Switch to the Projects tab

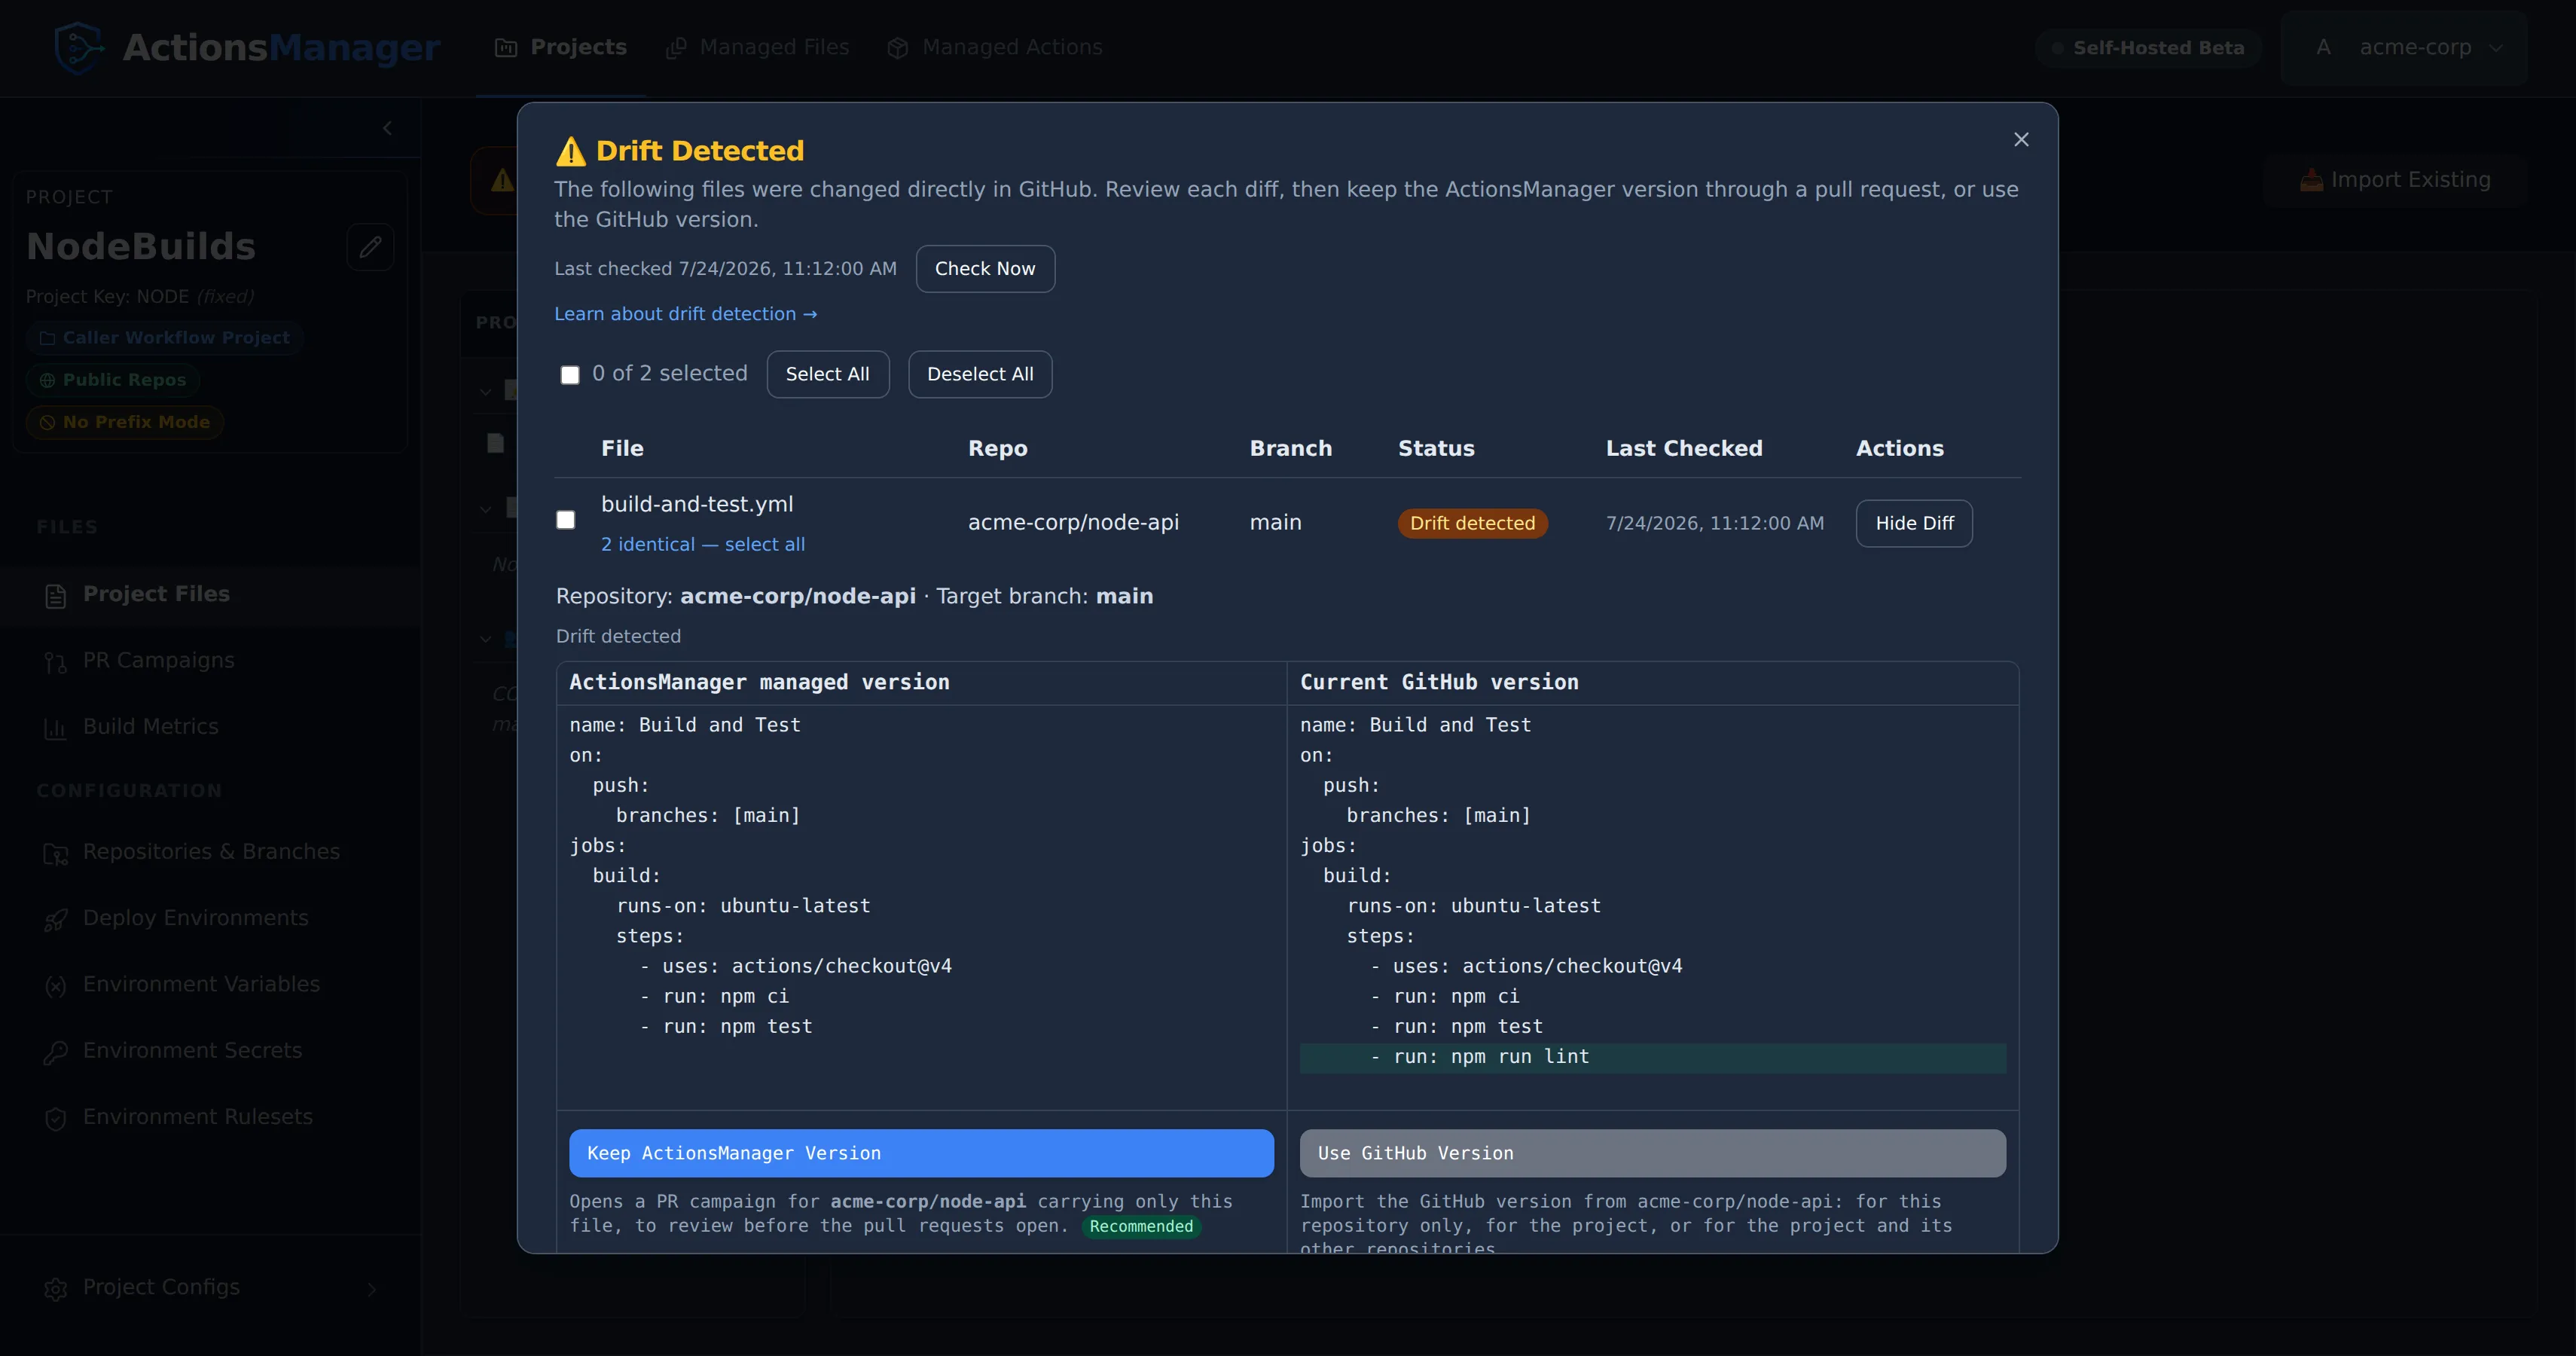[x=561, y=47]
